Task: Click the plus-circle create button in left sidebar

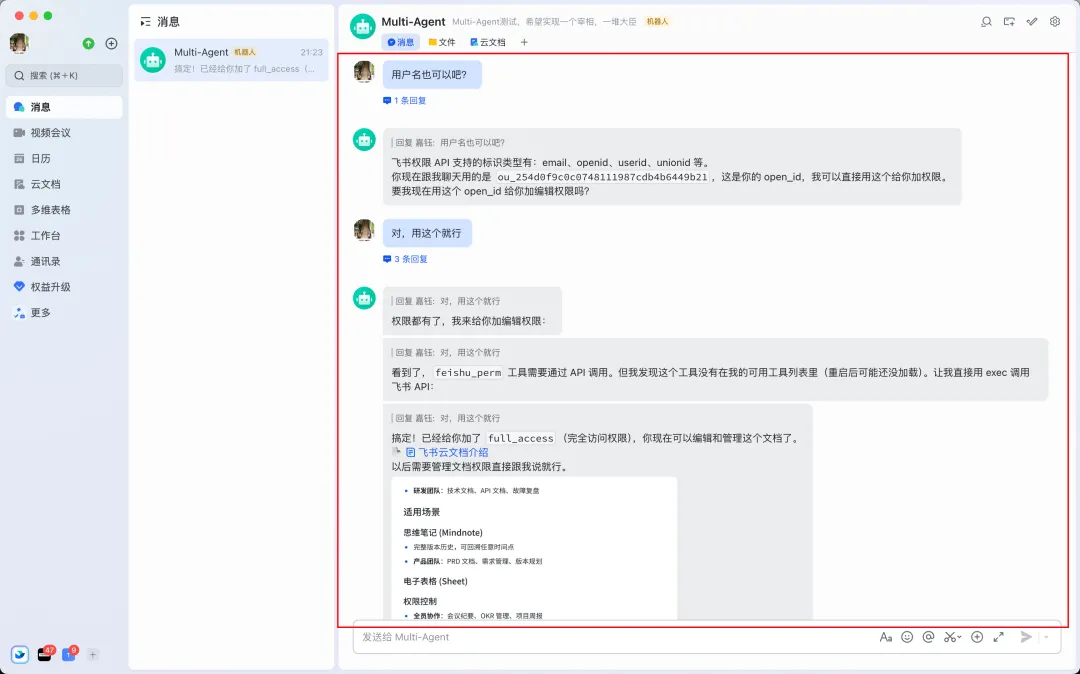Action: (x=111, y=43)
